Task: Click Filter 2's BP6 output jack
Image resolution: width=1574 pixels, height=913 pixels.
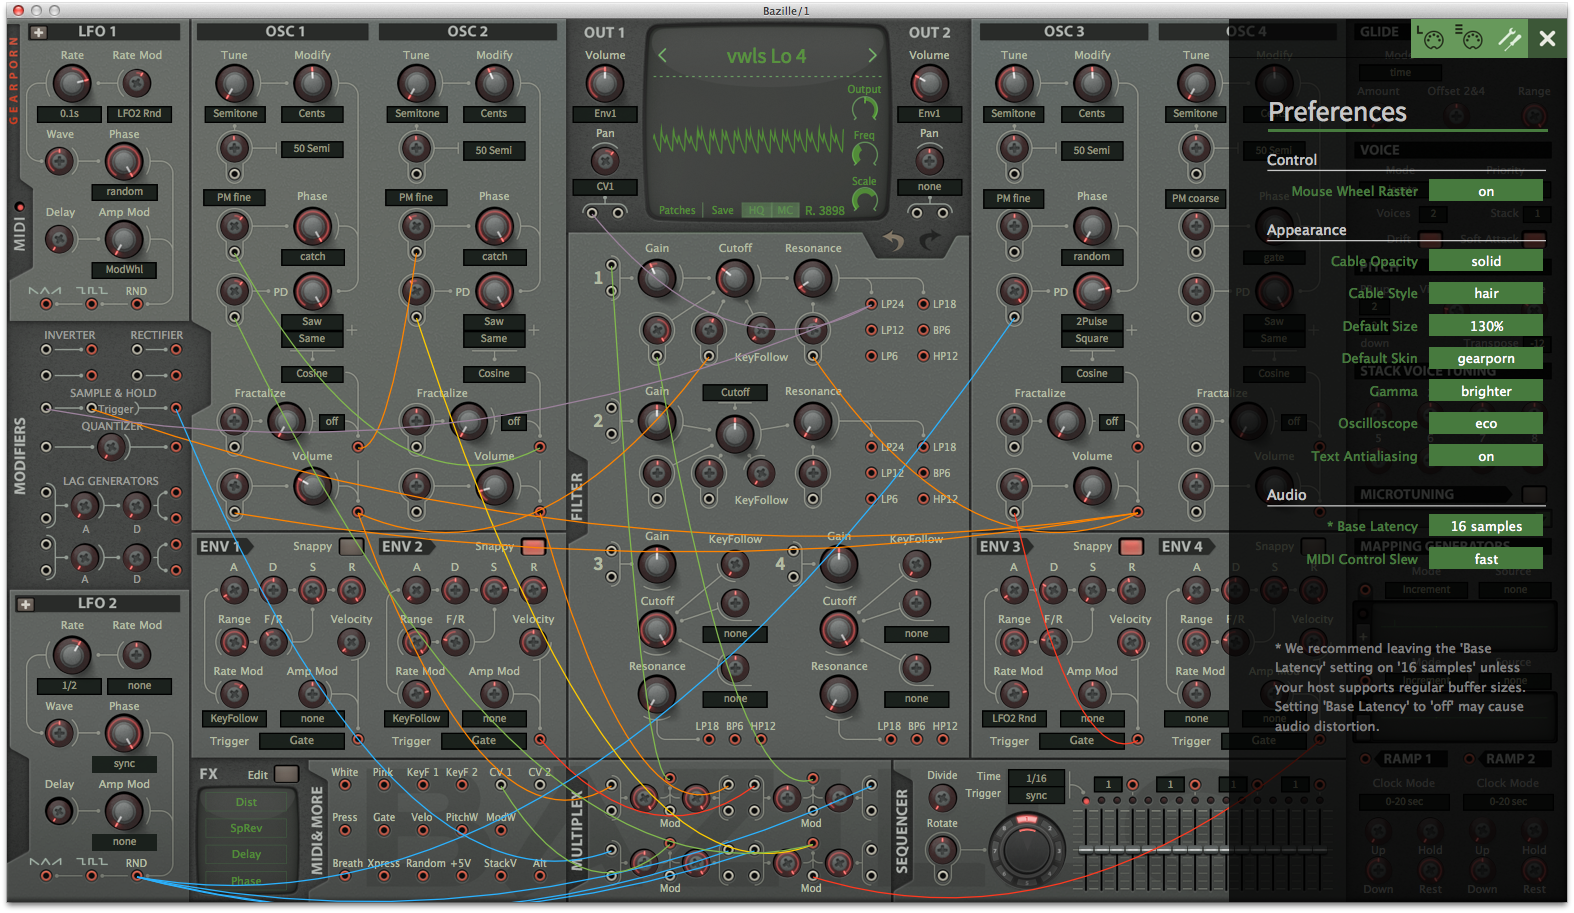Action: pos(924,473)
